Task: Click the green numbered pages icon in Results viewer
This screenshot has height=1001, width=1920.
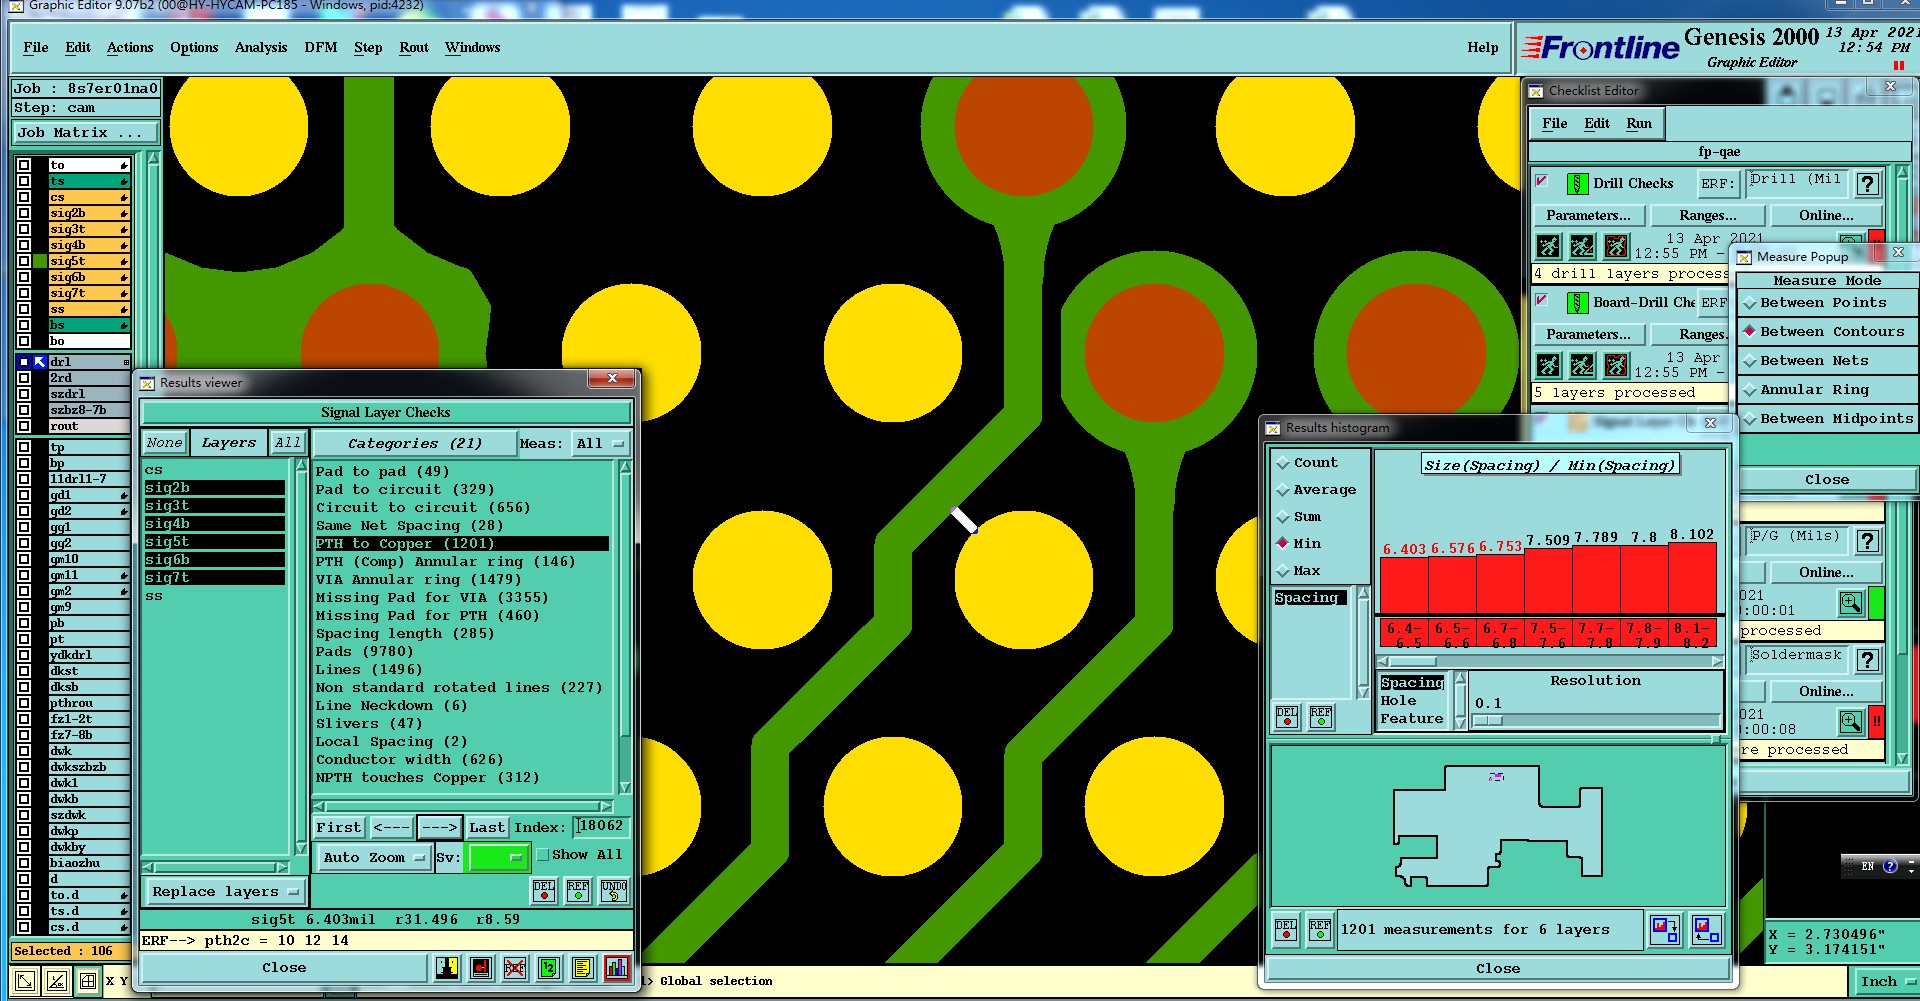Action: tap(548, 968)
